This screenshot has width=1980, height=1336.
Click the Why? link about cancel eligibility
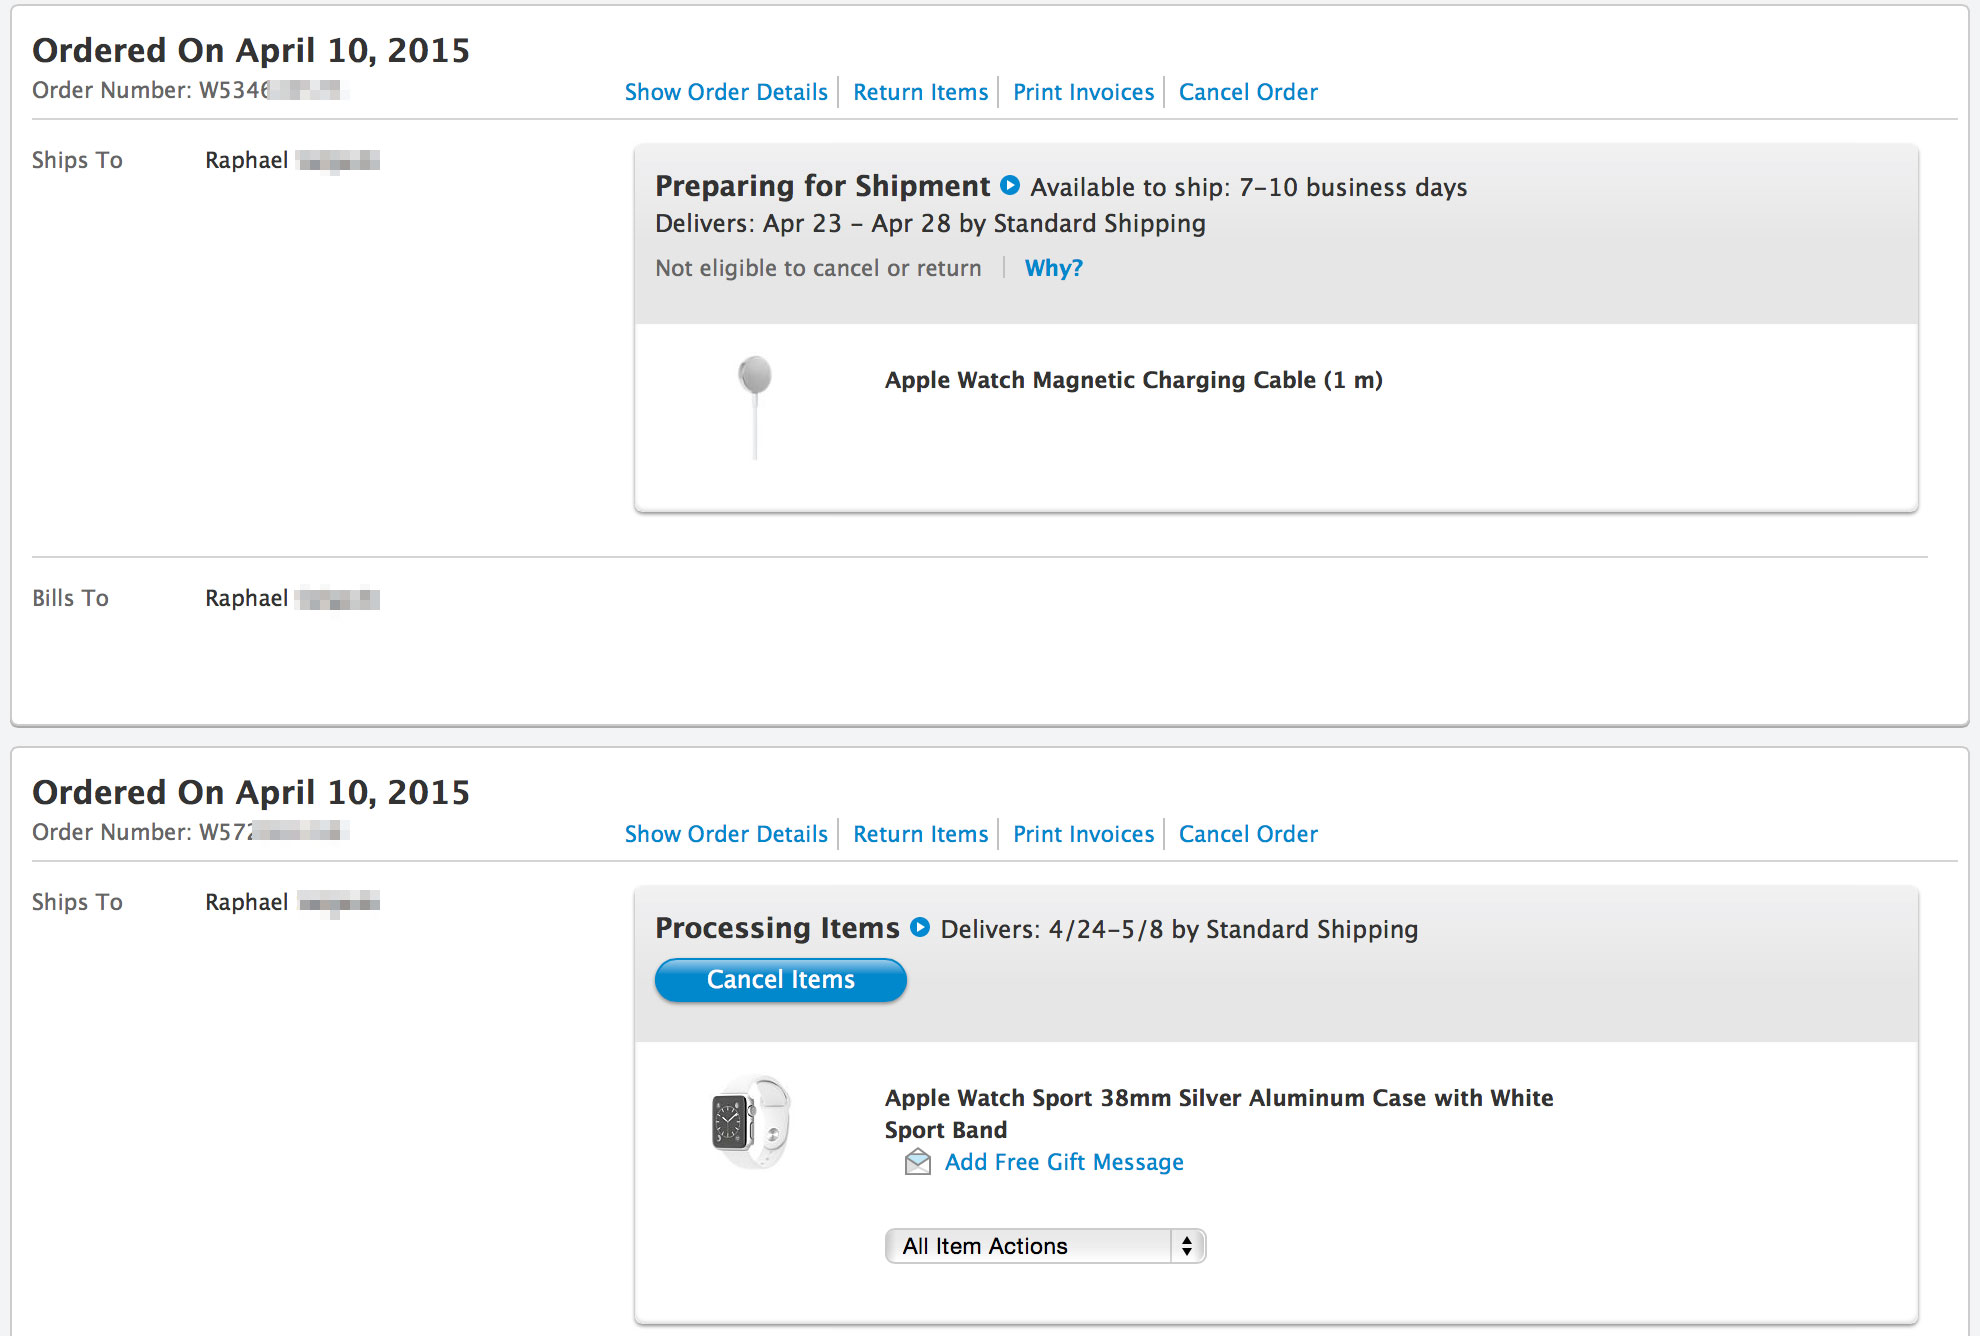(x=1053, y=268)
